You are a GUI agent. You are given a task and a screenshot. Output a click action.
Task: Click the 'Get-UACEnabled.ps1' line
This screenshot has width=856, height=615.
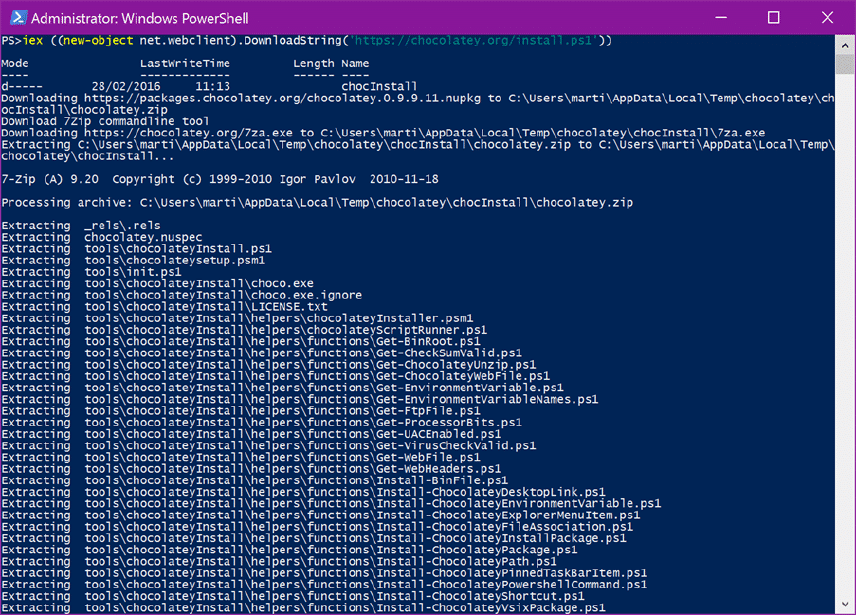pos(251,434)
